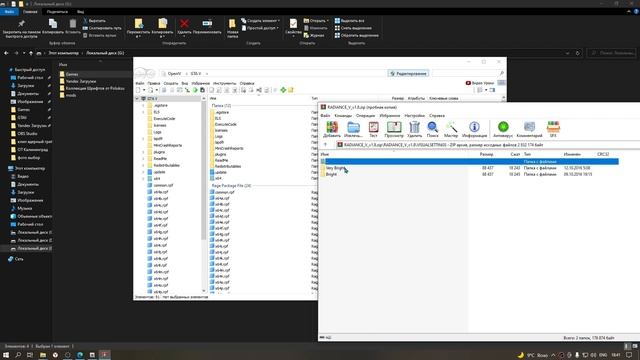Click the search magnifier in OpenIV
The width and height of the screenshot is (640, 360).
502,73
